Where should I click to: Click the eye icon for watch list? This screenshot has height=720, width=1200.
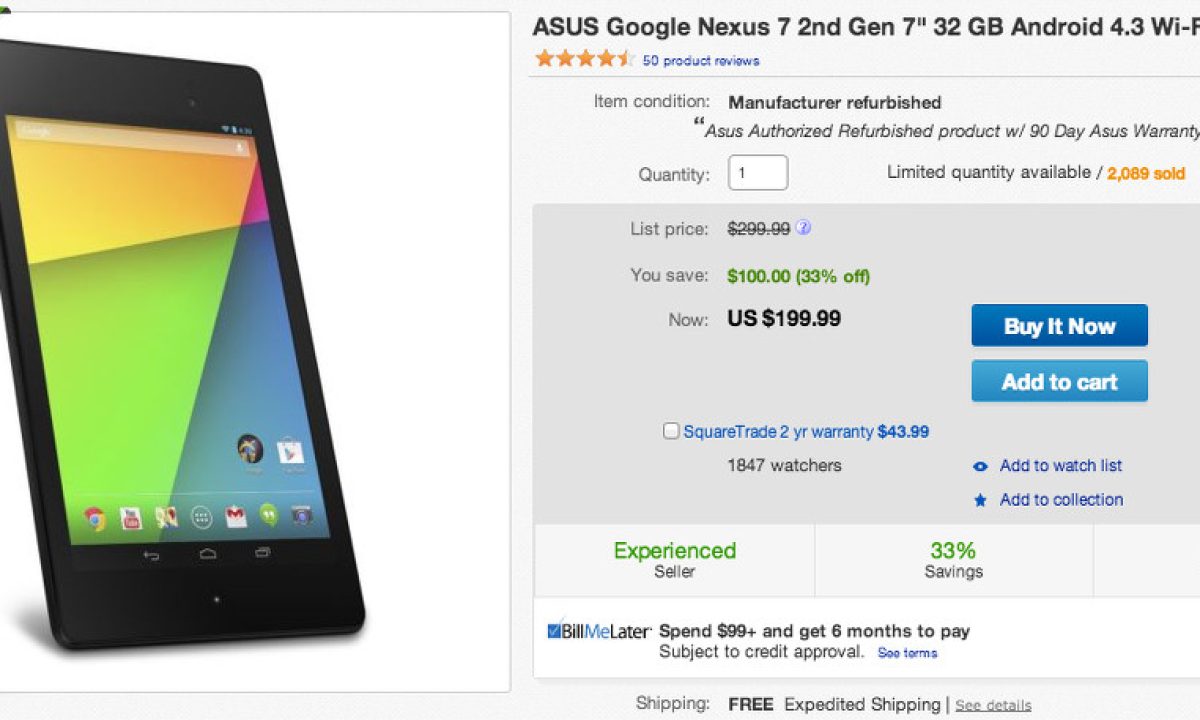(x=981, y=466)
